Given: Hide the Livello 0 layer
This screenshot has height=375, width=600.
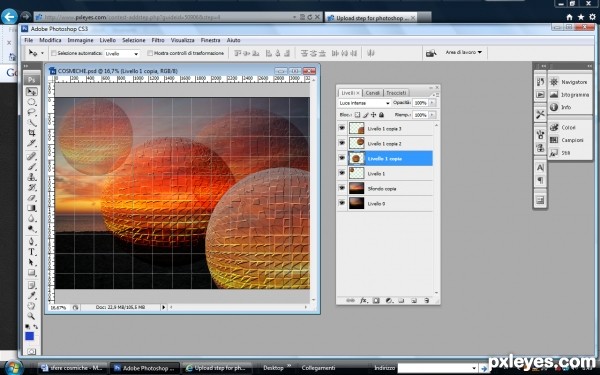Looking at the screenshot, I should pos(342,203).
